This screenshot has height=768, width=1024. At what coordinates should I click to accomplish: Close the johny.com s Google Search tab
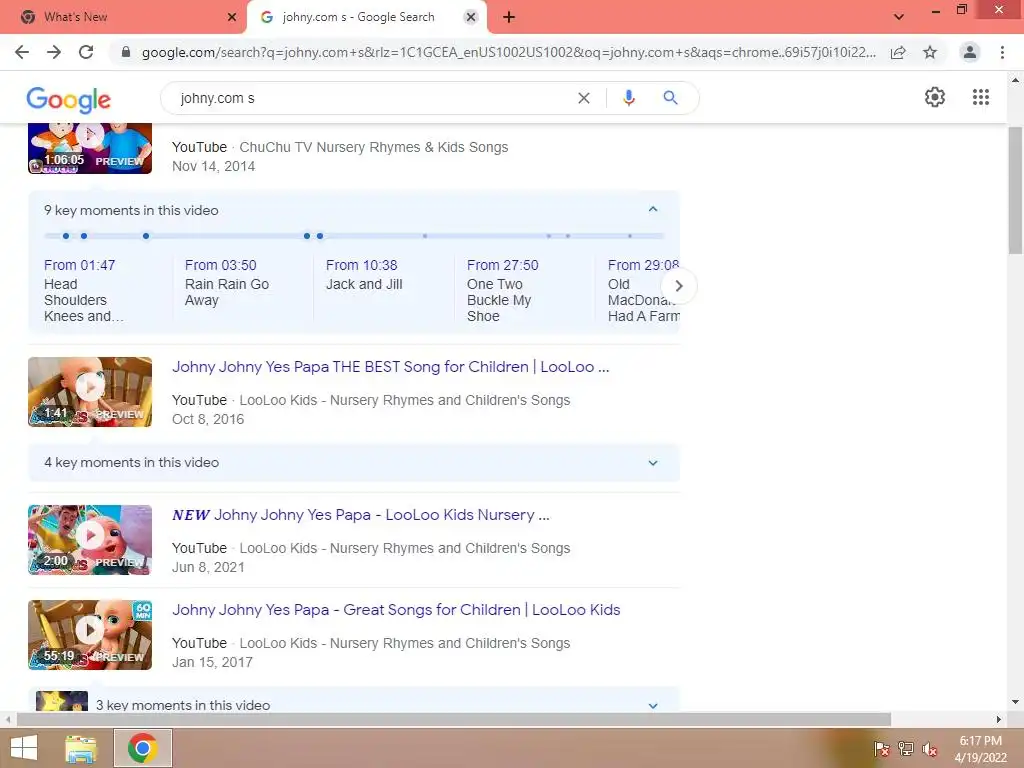pyautogui.click(x=470, y=17)
